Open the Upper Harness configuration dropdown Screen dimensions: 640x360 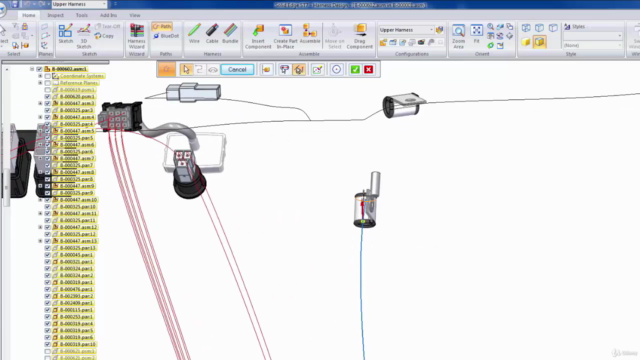406,30
